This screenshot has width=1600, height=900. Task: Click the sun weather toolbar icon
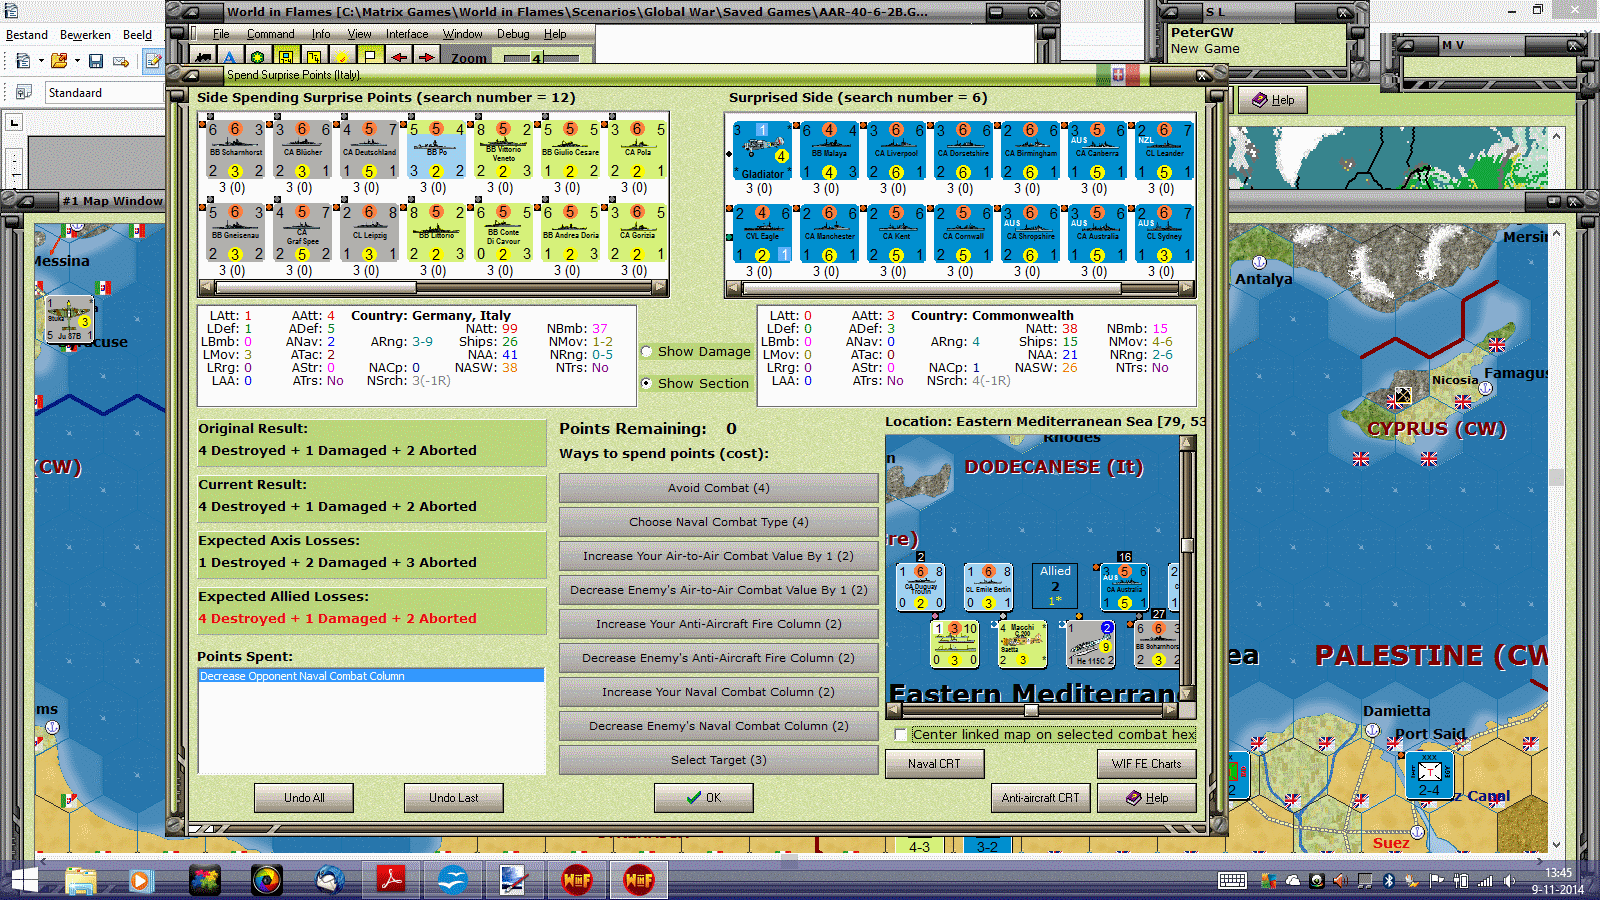point(342,57)
